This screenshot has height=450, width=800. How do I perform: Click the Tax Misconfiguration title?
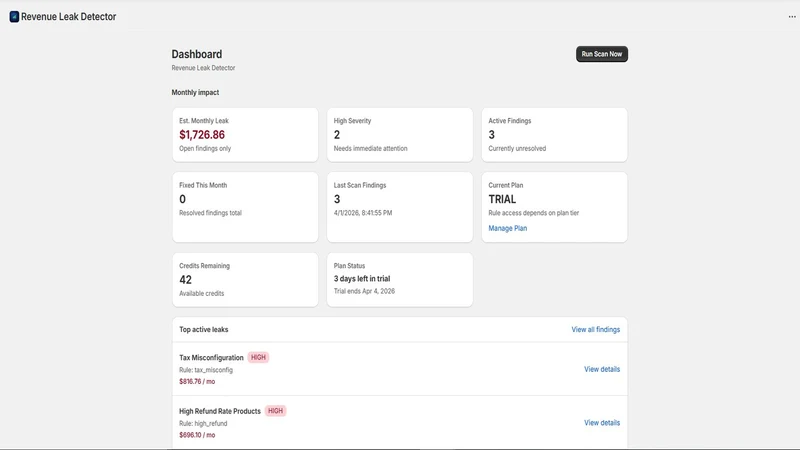[x=211, y=358]
